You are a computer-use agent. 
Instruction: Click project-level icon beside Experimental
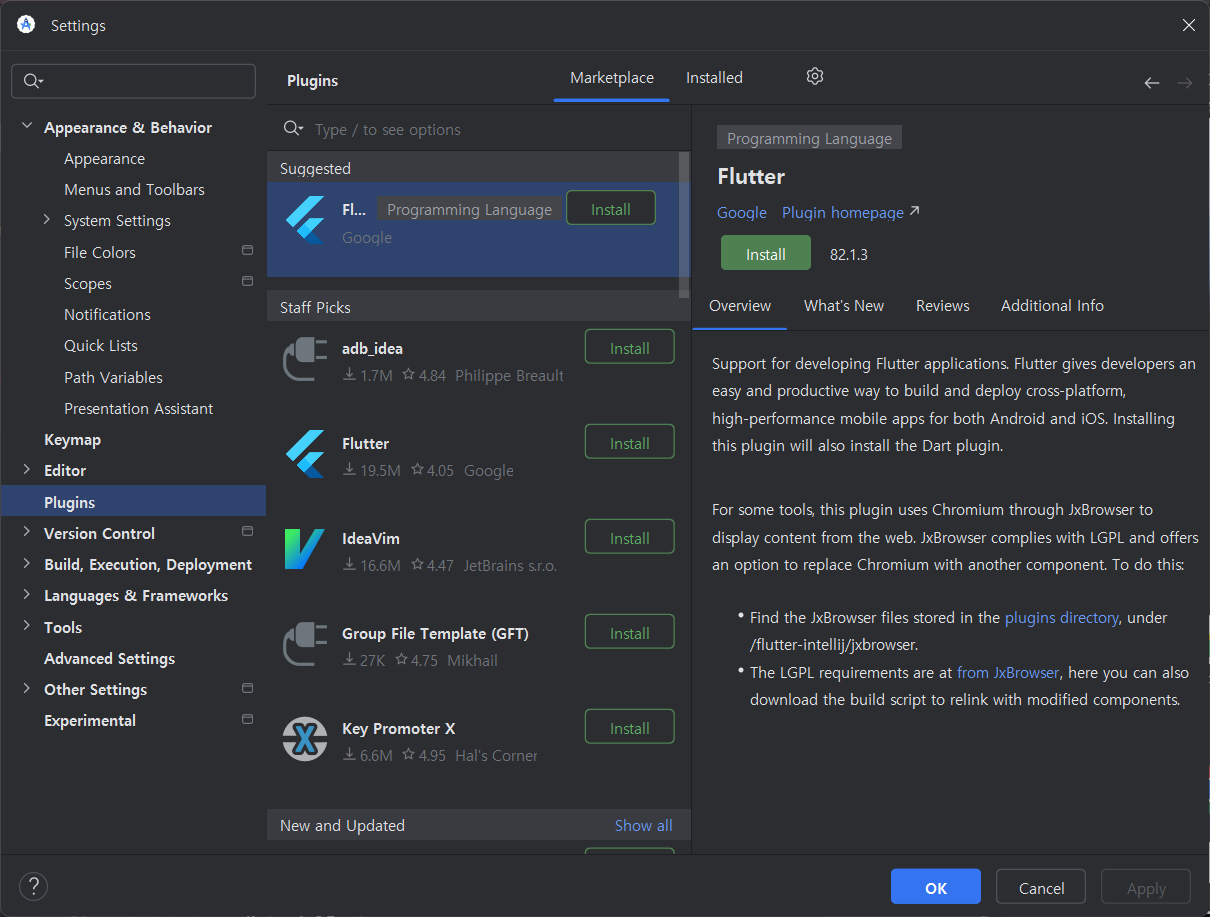tap(247, 719)
